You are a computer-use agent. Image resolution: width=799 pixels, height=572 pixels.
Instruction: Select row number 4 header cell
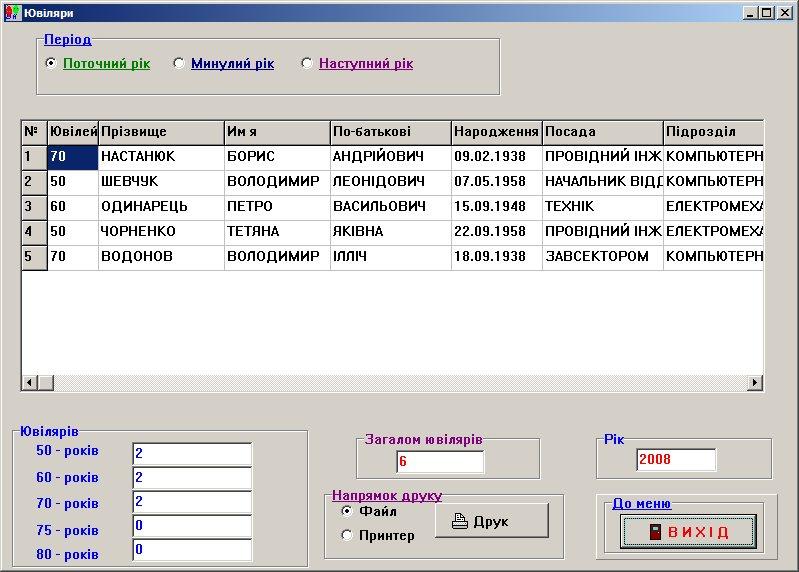click(x=35, y=232)
